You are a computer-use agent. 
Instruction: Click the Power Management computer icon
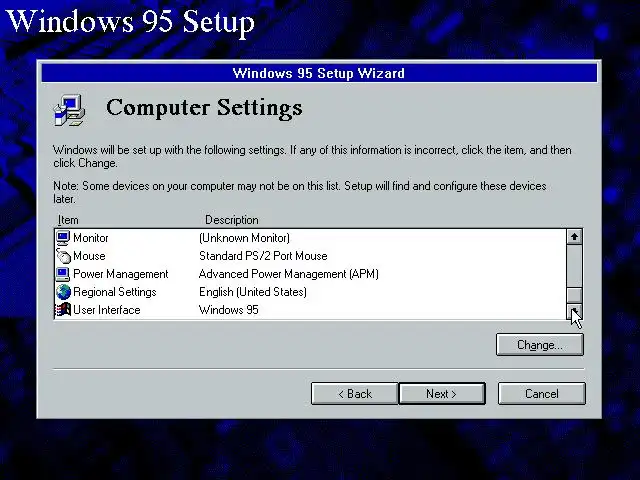click(x=63, y=274)
